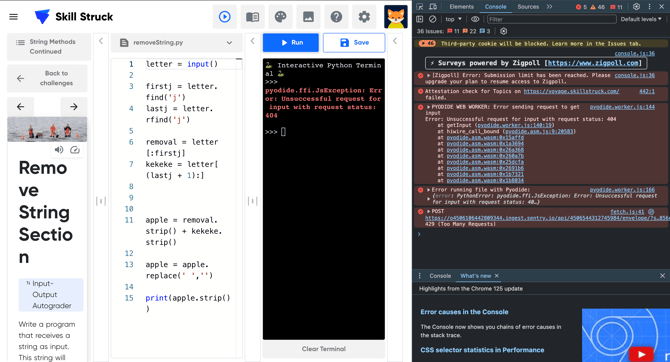Open the color palette theme icon
This screenshot has width=670, height=362.
[280, 17]
